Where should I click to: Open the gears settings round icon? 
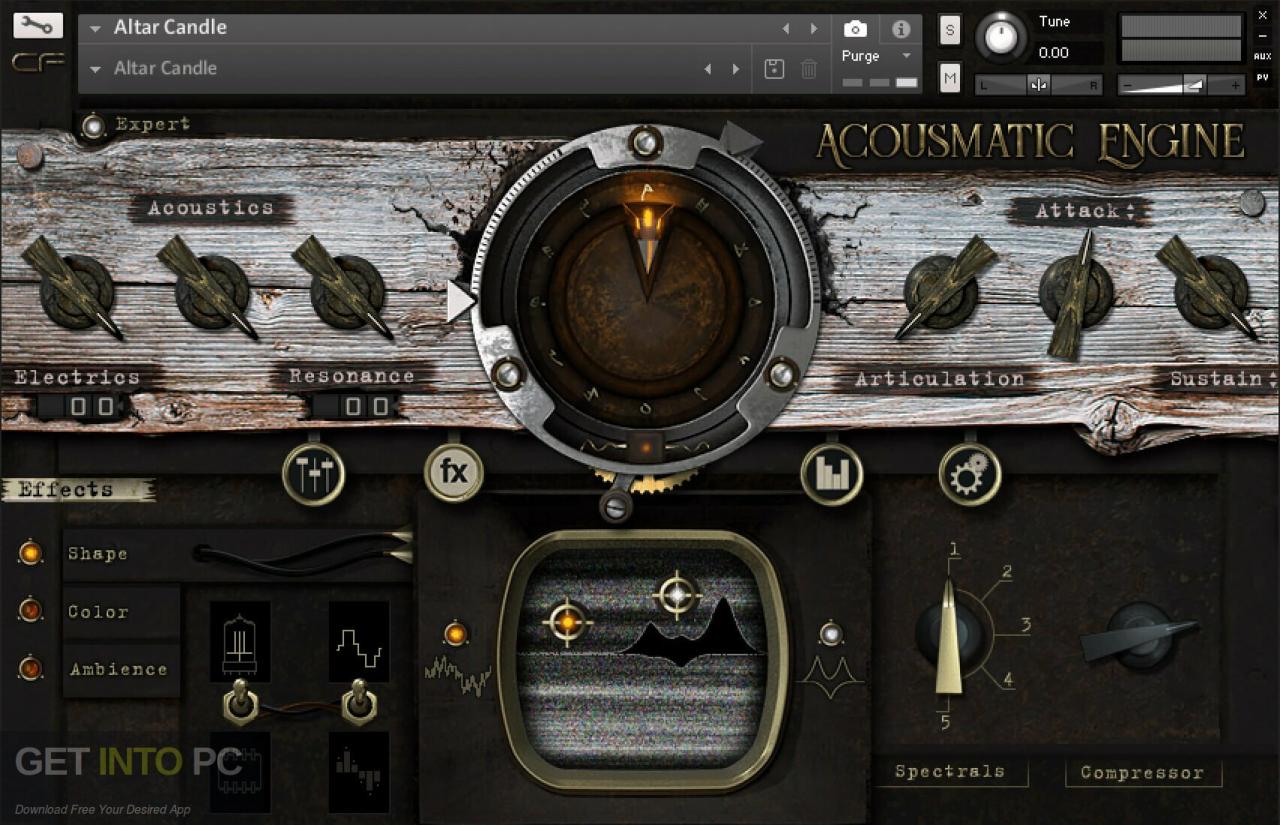970,473
